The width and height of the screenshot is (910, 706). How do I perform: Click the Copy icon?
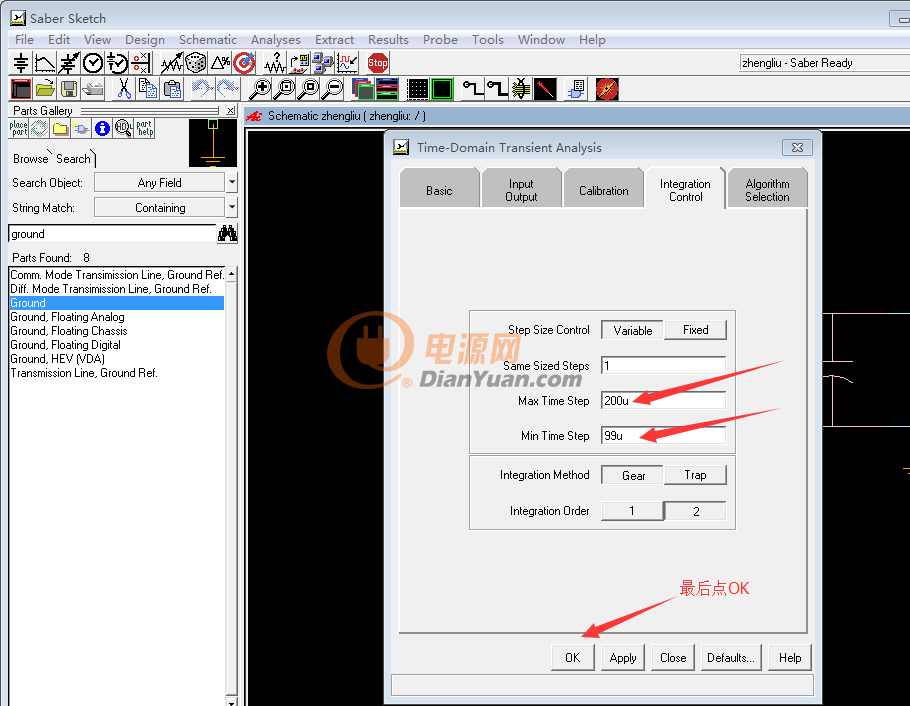[x=147, y=89]
